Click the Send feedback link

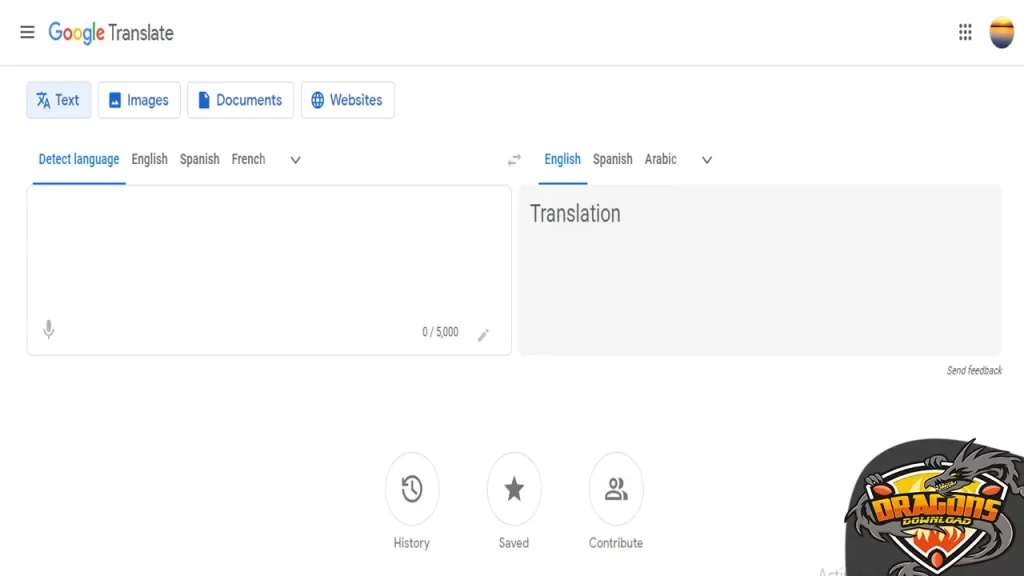tap(975, 369)
